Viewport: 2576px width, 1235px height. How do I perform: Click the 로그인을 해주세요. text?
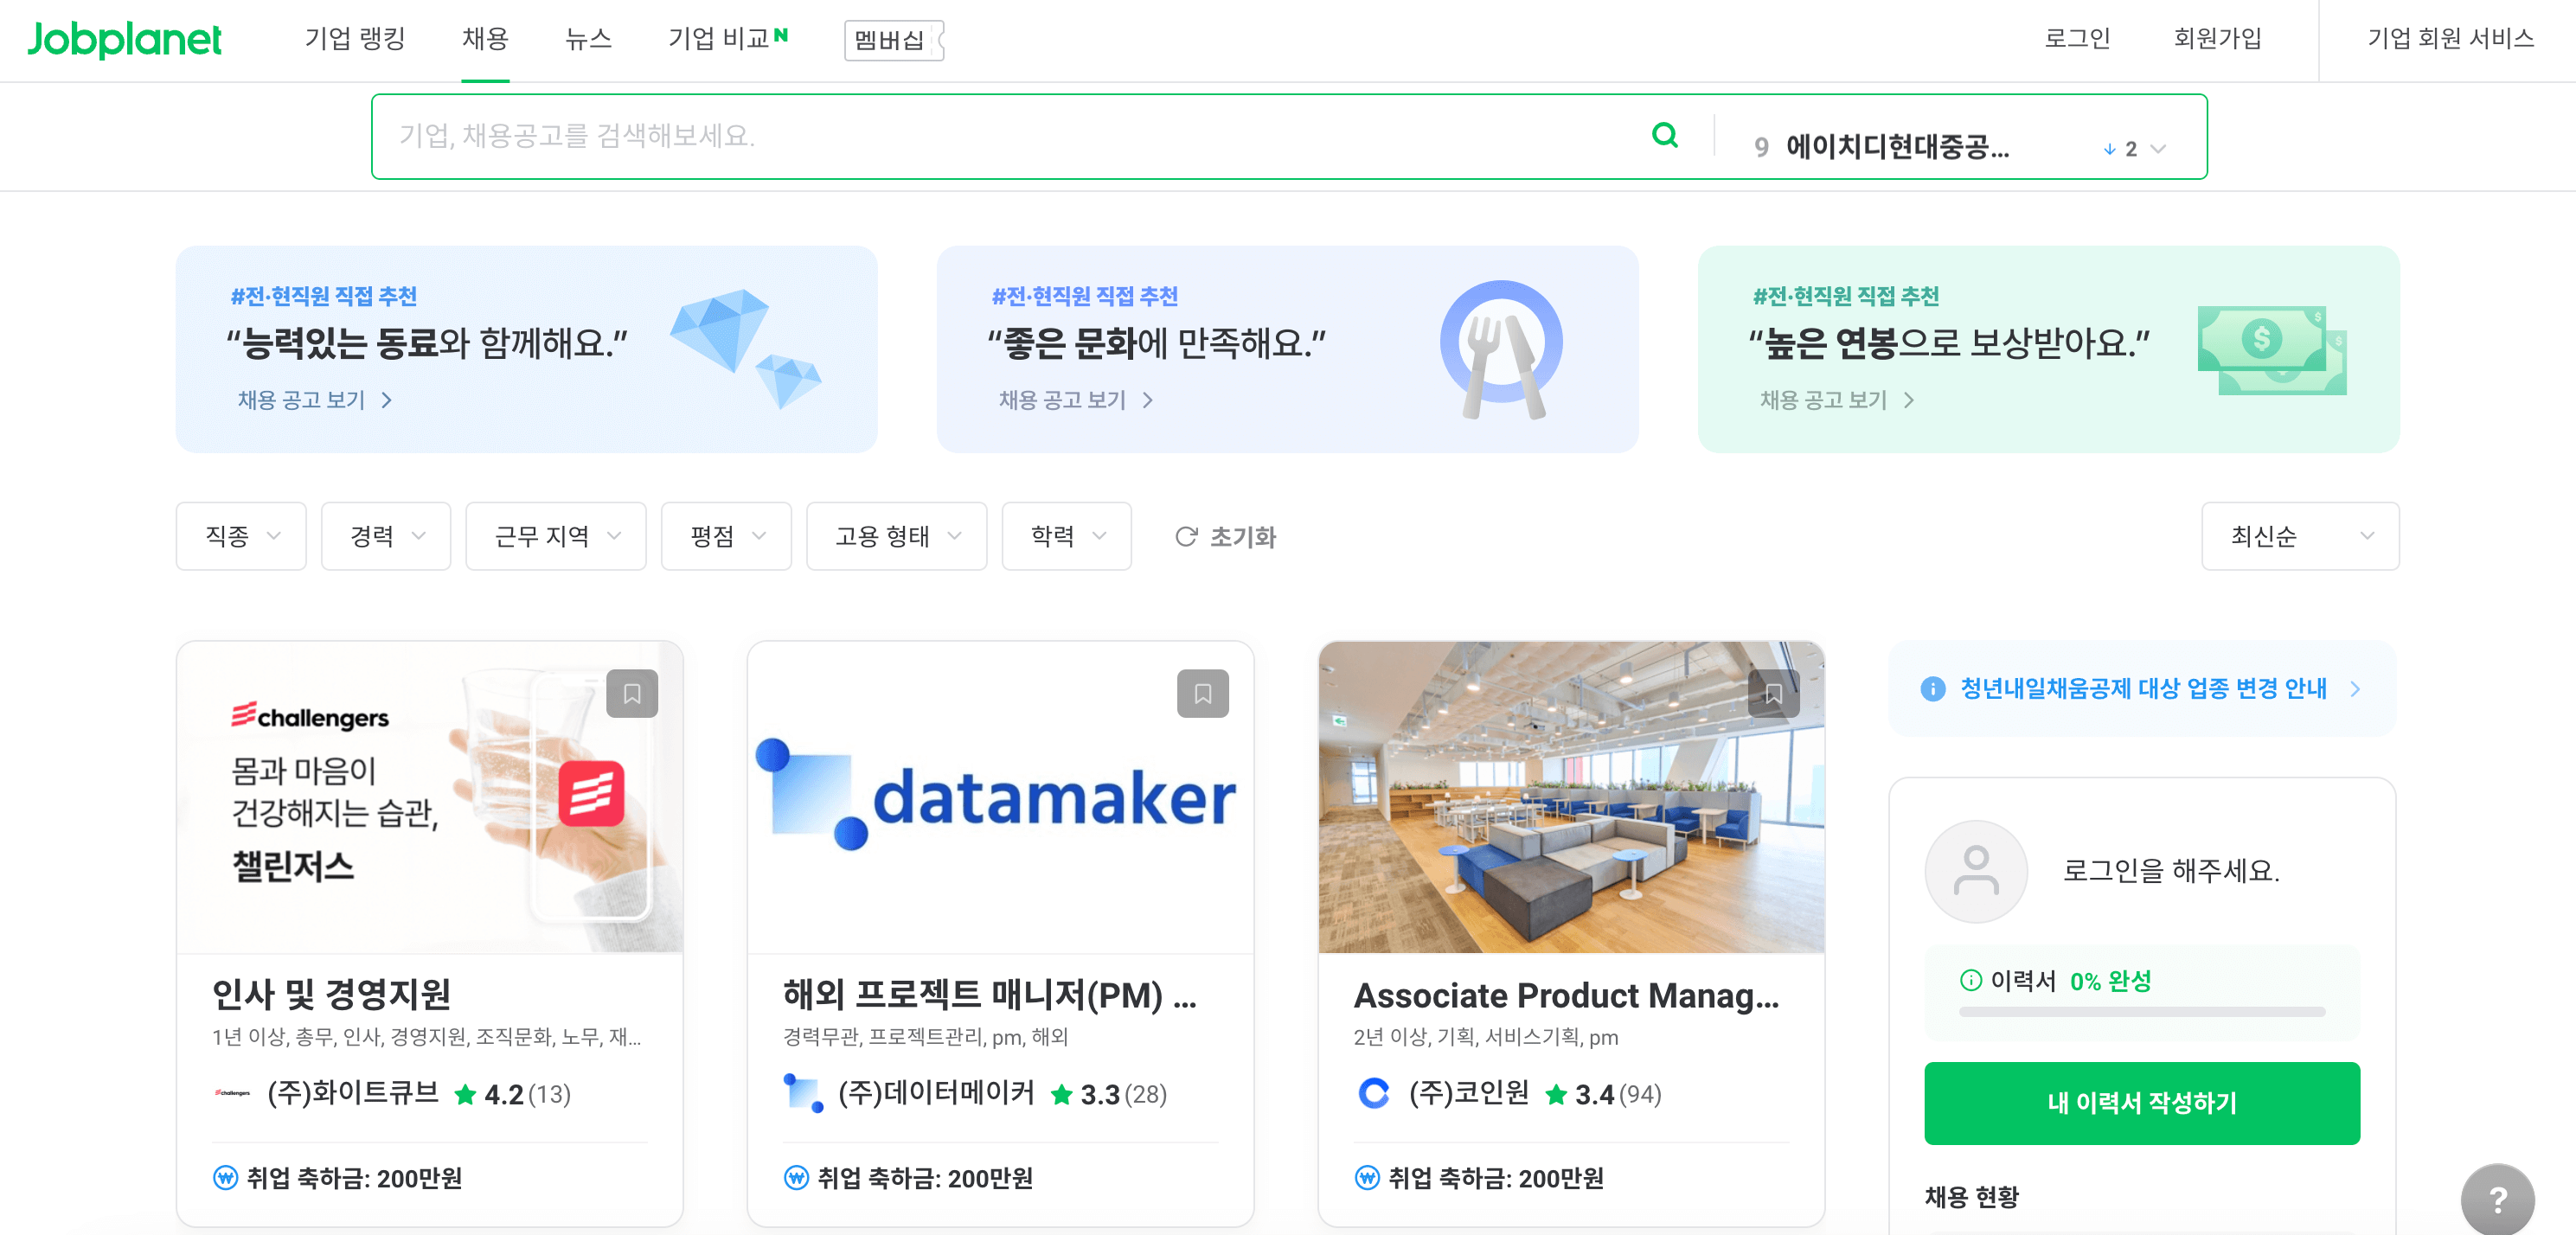(x=2171, y=871)
